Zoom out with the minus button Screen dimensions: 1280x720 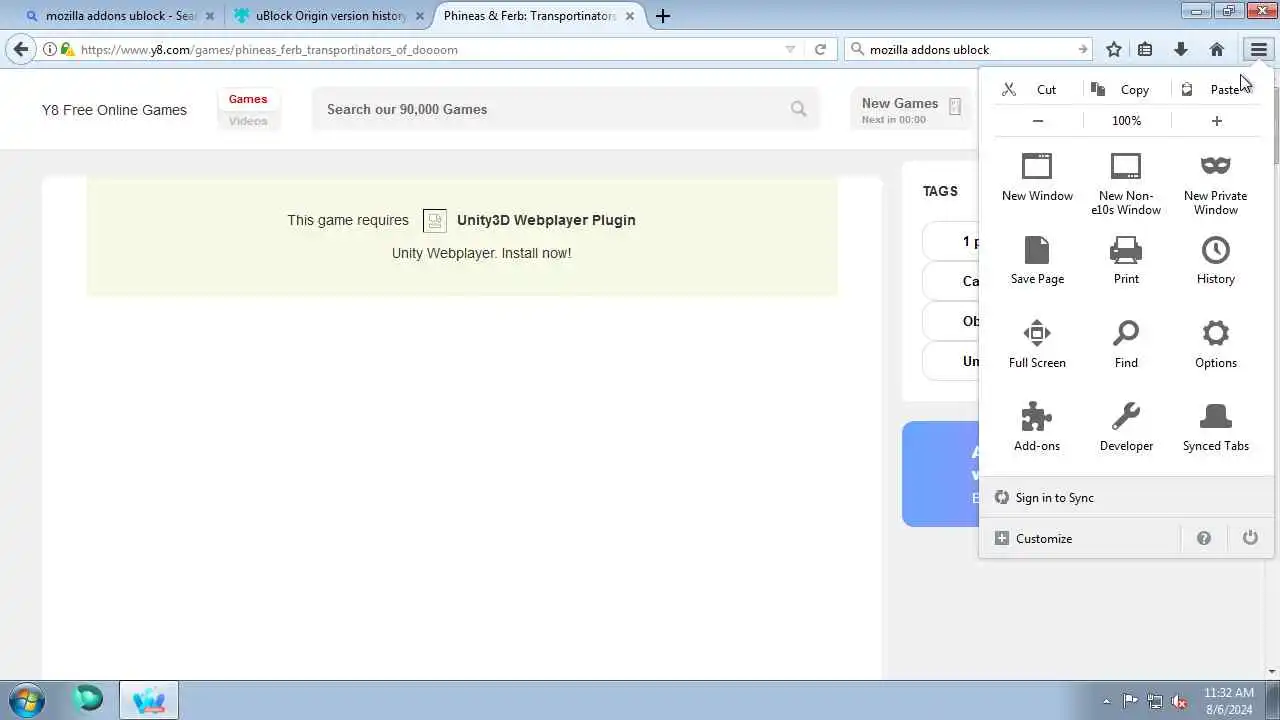1038,121
